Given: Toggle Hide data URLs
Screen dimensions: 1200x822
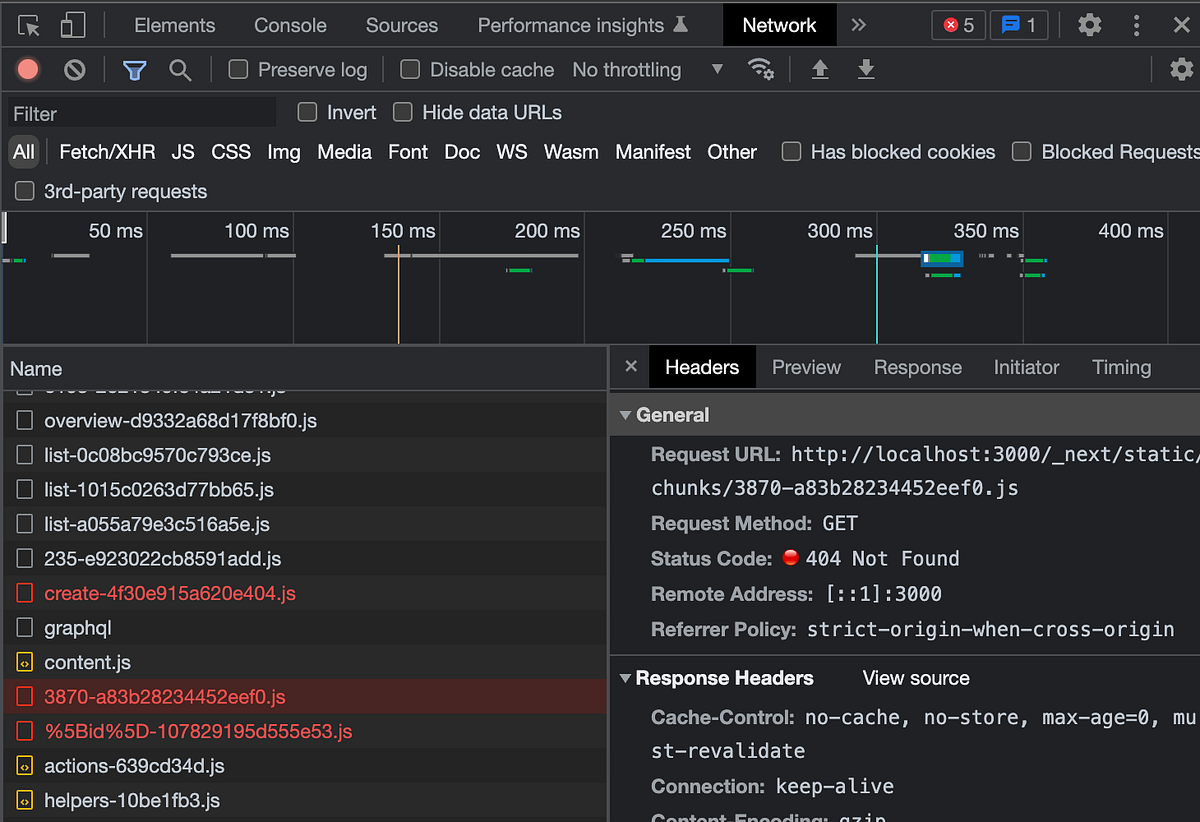Looking at the screenshot, I should click(402, 112).
